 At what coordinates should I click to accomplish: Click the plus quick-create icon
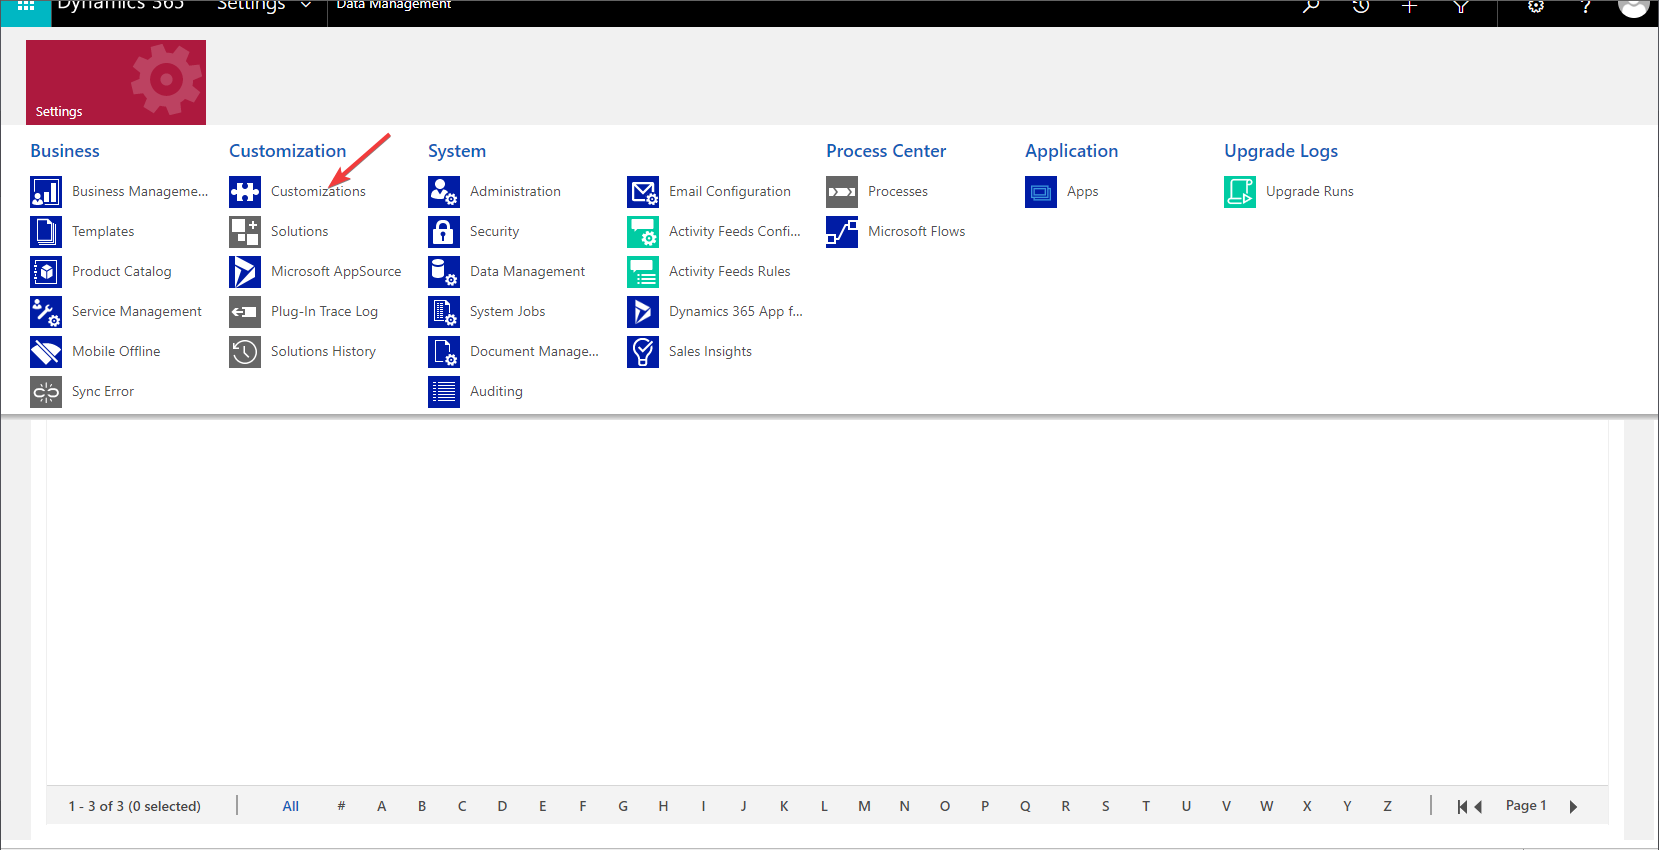pyautogui.click(x=1409, y=6)
